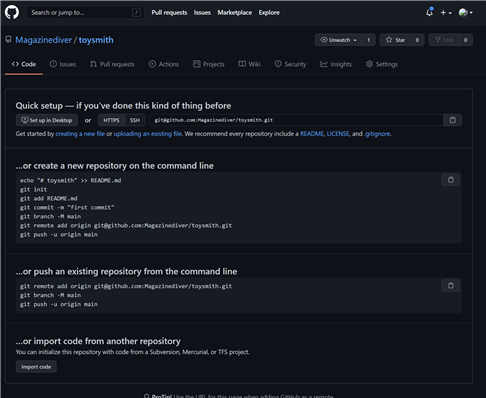Click the 'git add README.md' line
The width and height of the screenshot is (486, 398).
[49, 198]
